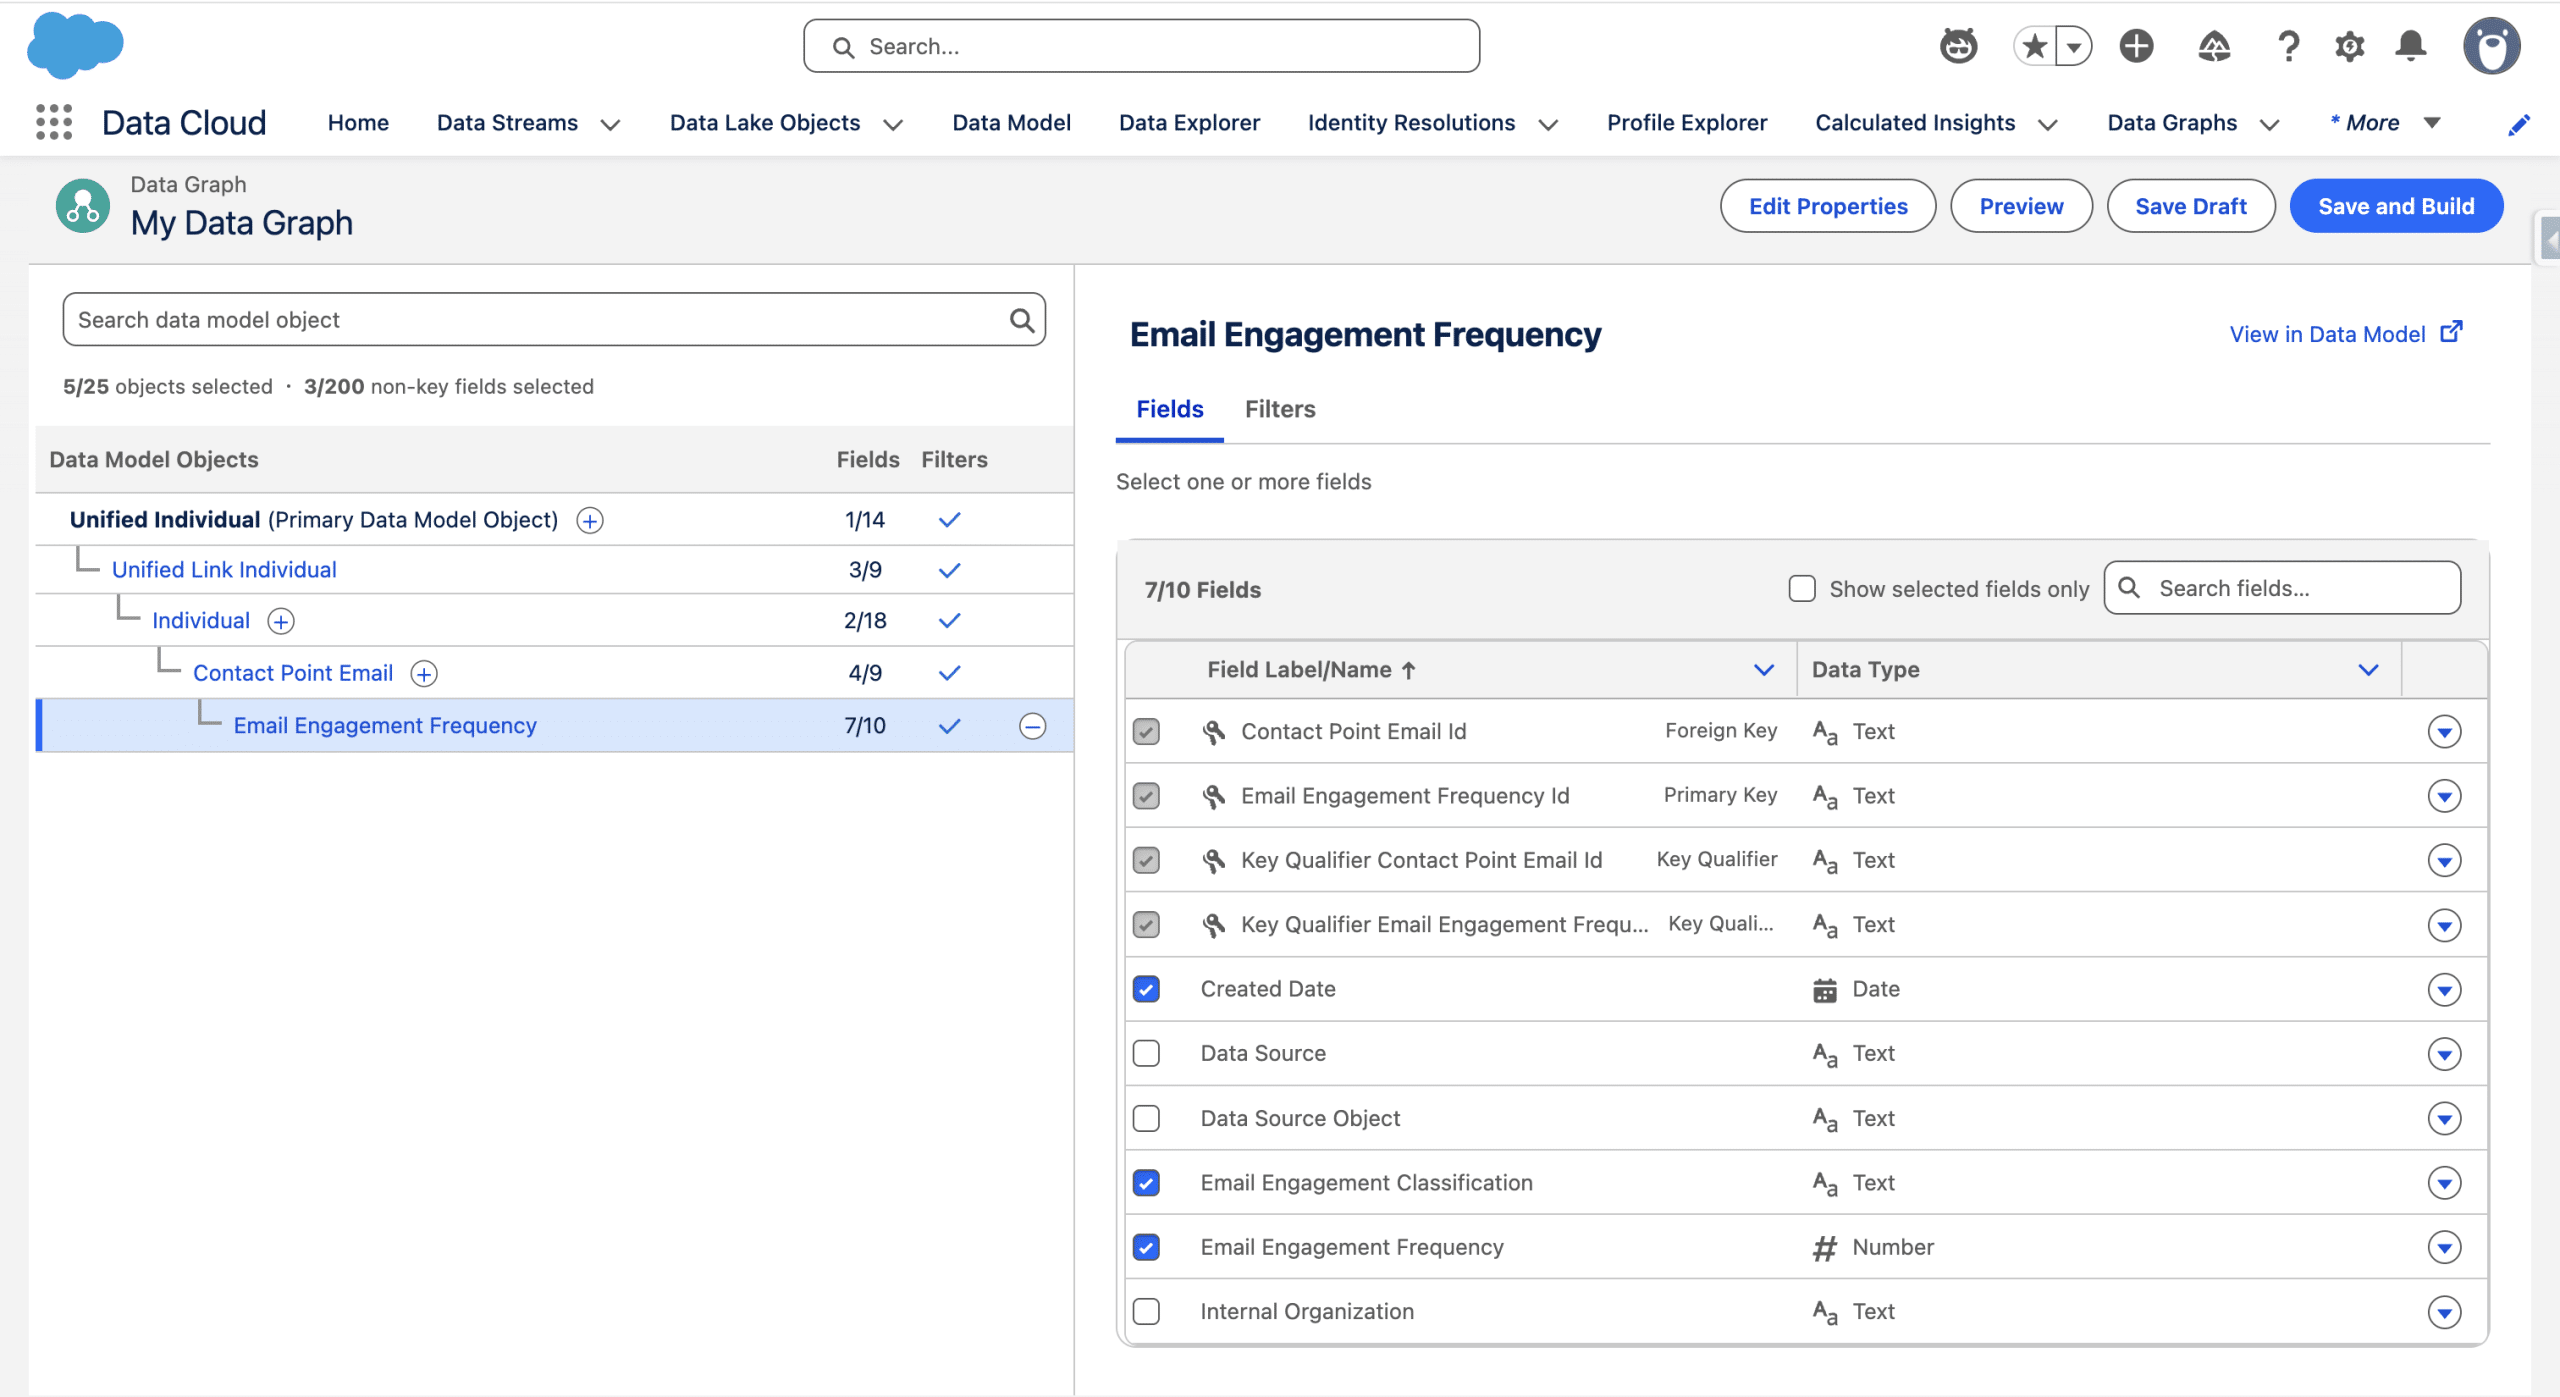Uncheck the Created Date field checkbox
Viewport: 2560px width, 1397px height.
1146,989
